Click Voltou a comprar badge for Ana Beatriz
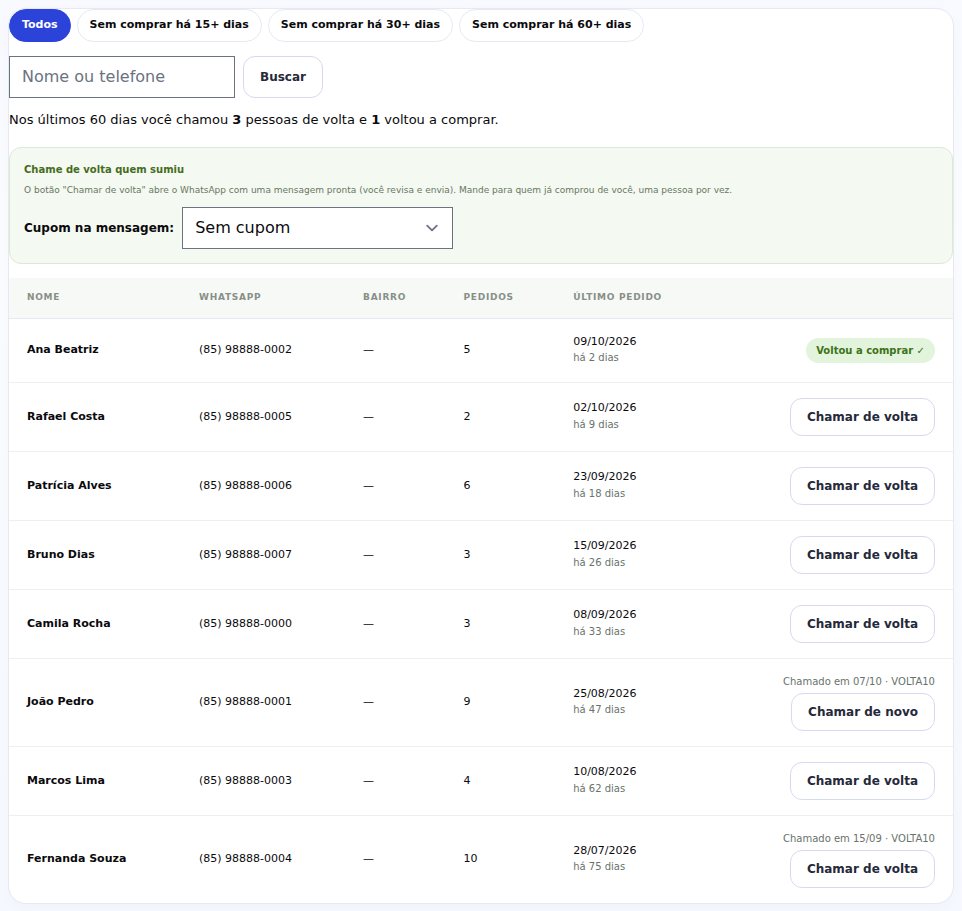 tap(870, 350)
